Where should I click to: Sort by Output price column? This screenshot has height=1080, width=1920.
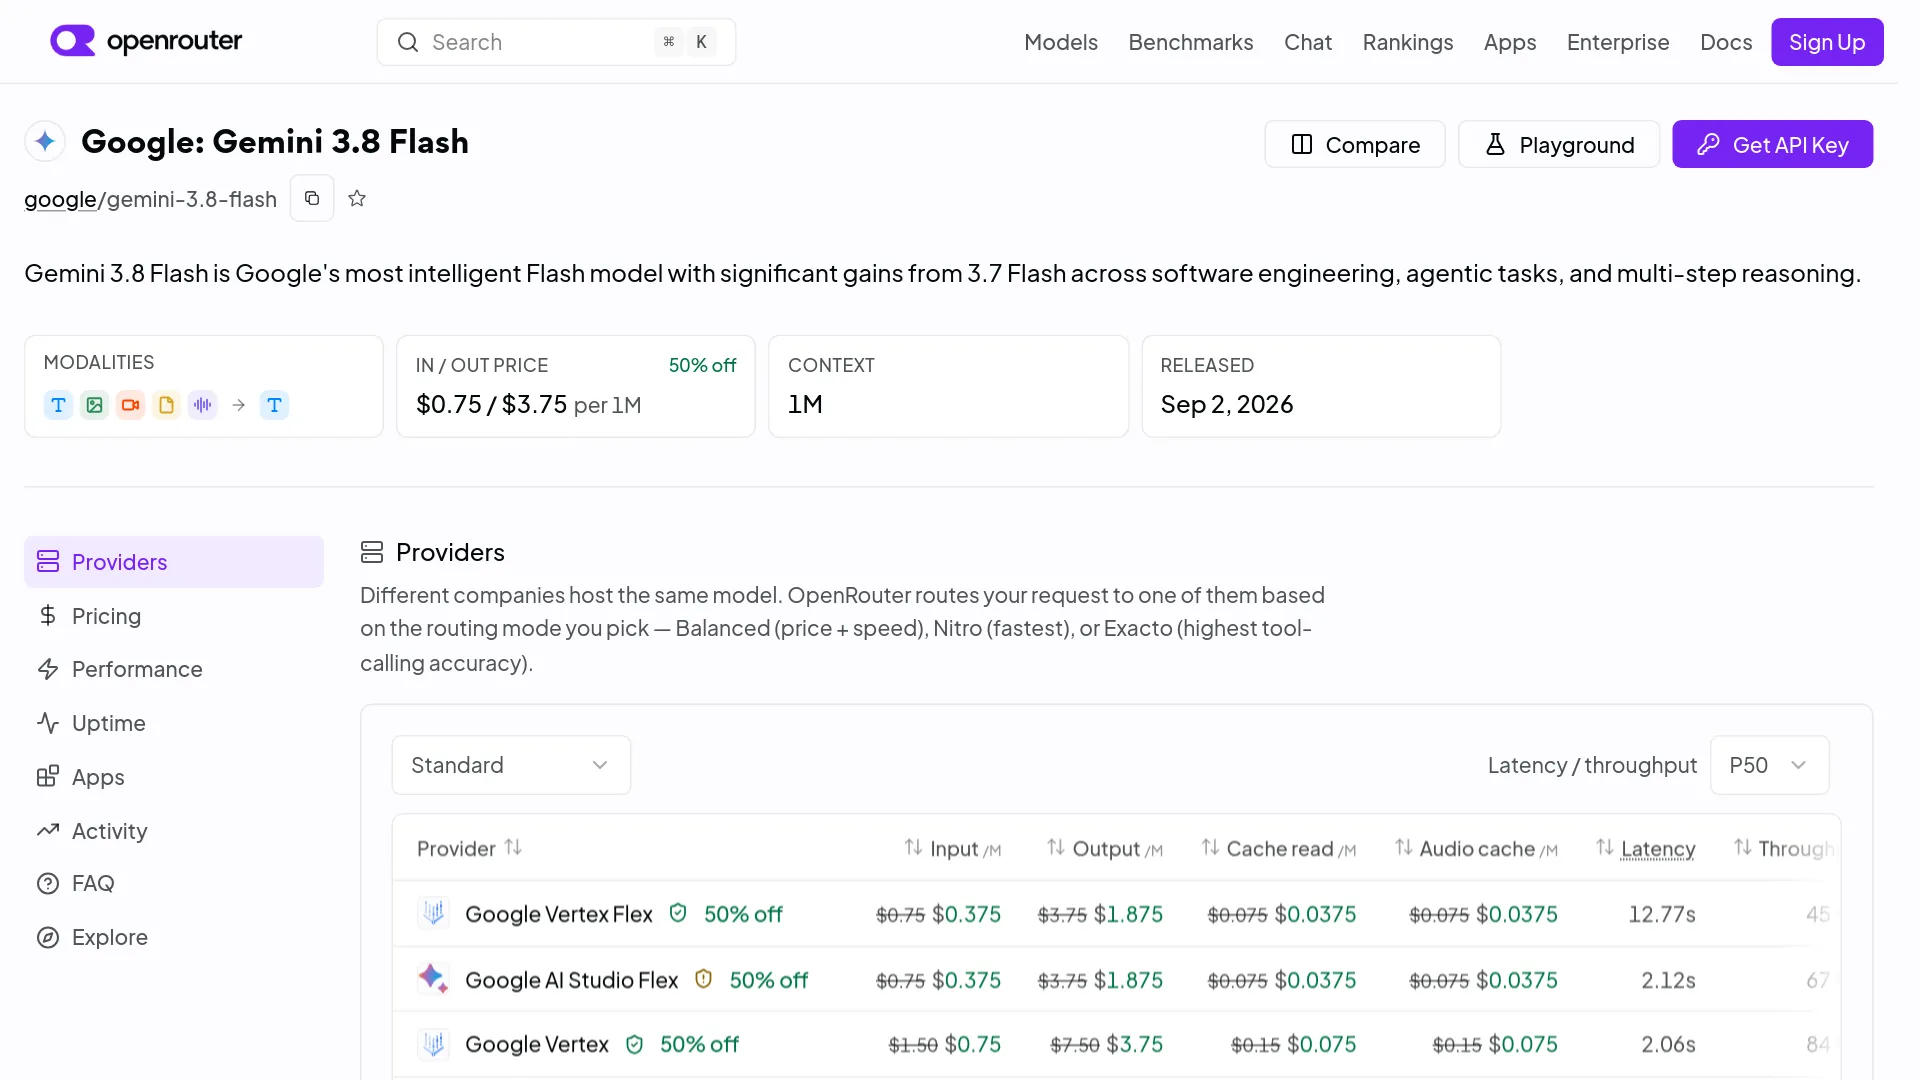[x=1104, y=848]
